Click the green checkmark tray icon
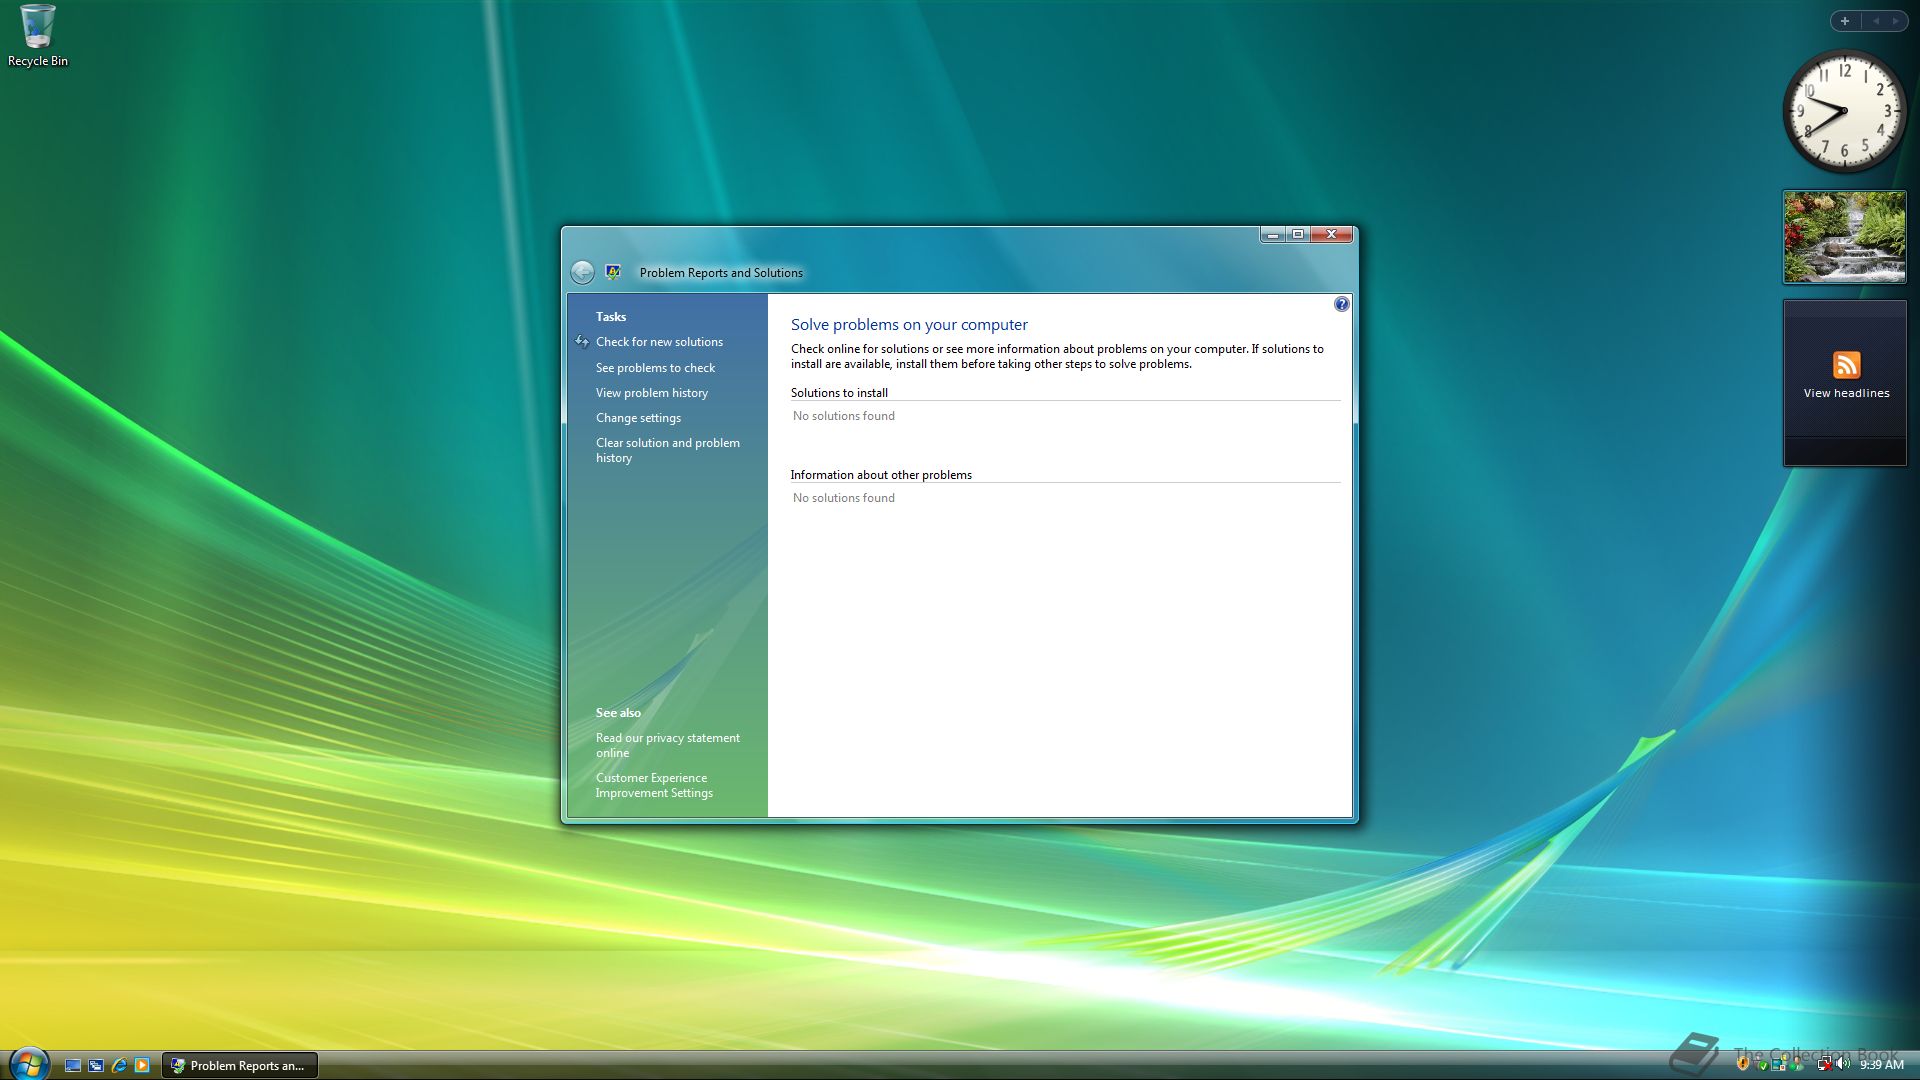The image size is (1920, 1080). (x=1763, y=1066)
